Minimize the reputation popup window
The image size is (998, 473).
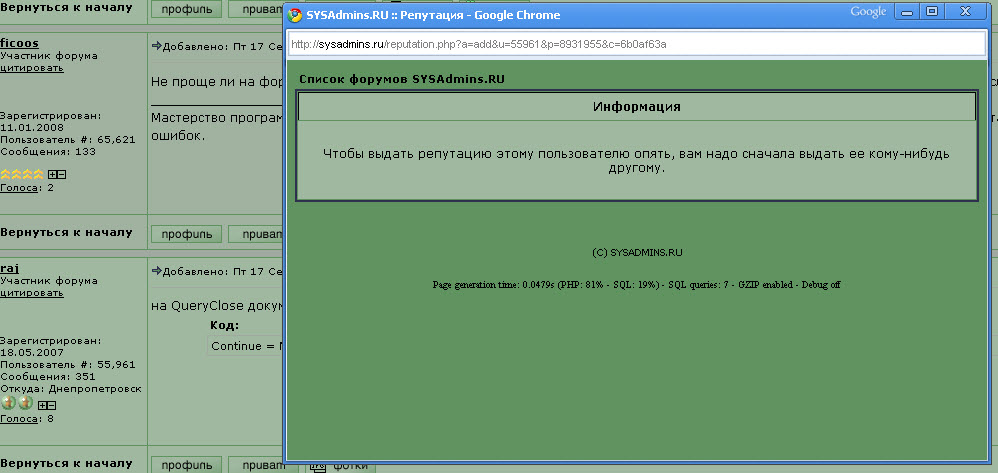tap(906, 11)
